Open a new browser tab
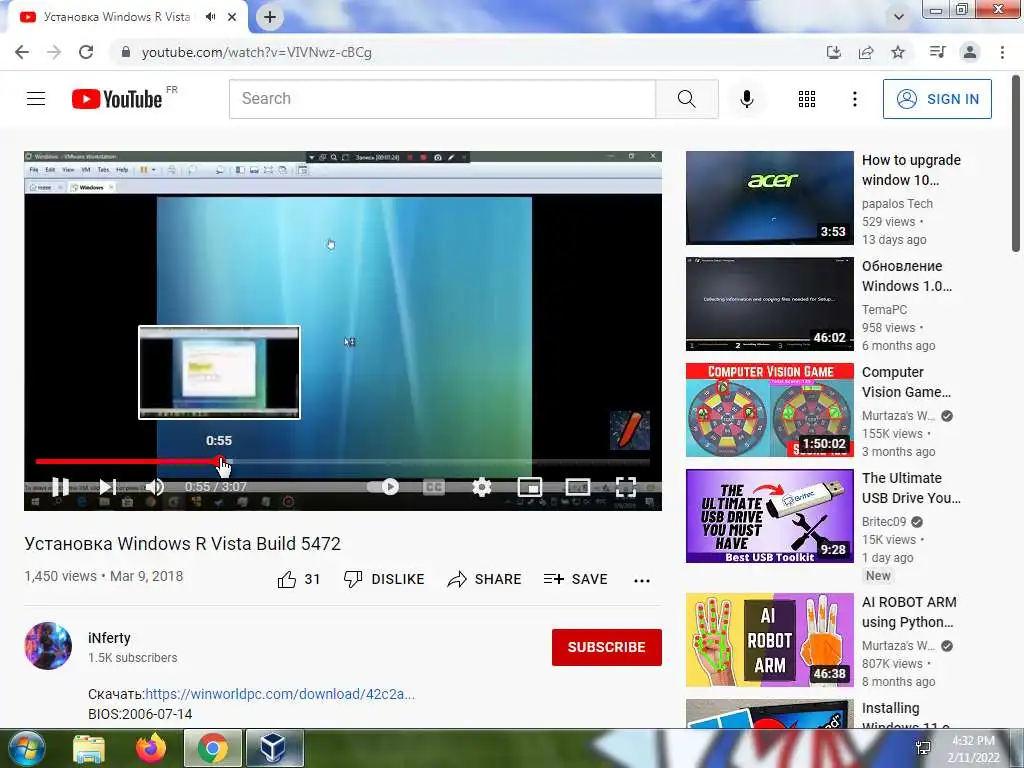Image resolution: width=1024 pixels, height=768 pixels. click(270, 17)
